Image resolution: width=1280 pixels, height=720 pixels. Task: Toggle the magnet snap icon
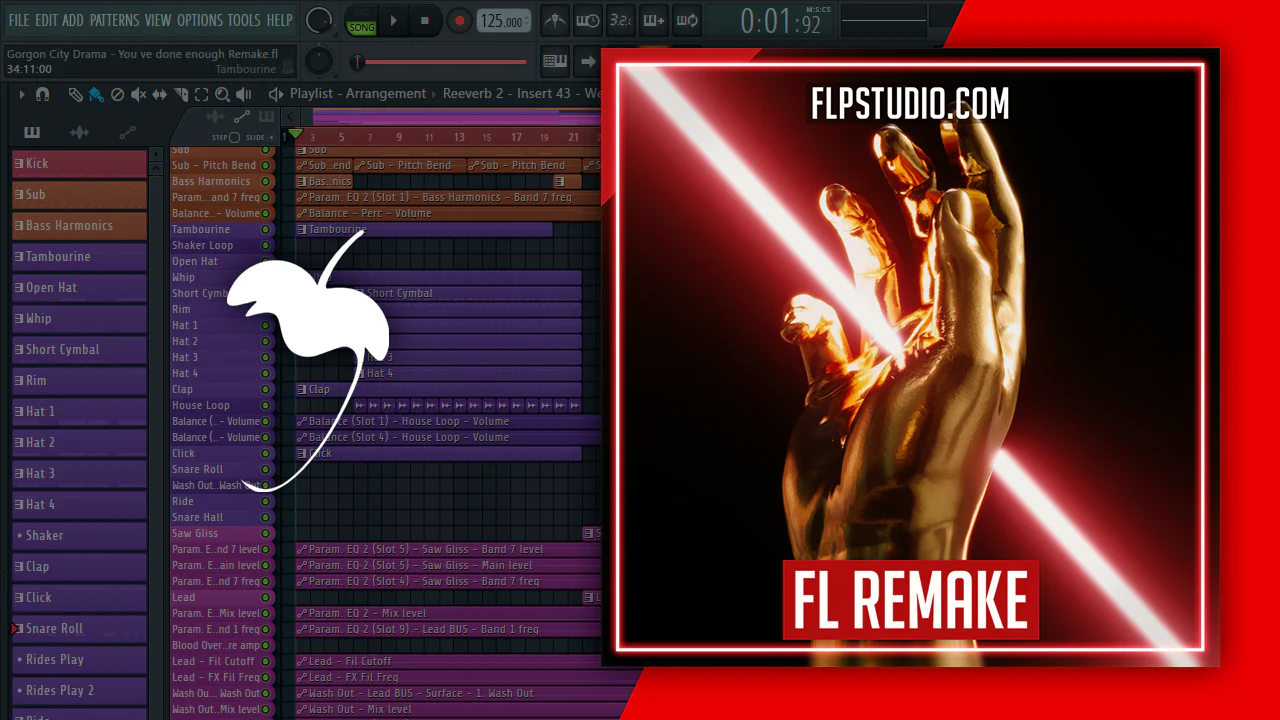pos(42,94)
